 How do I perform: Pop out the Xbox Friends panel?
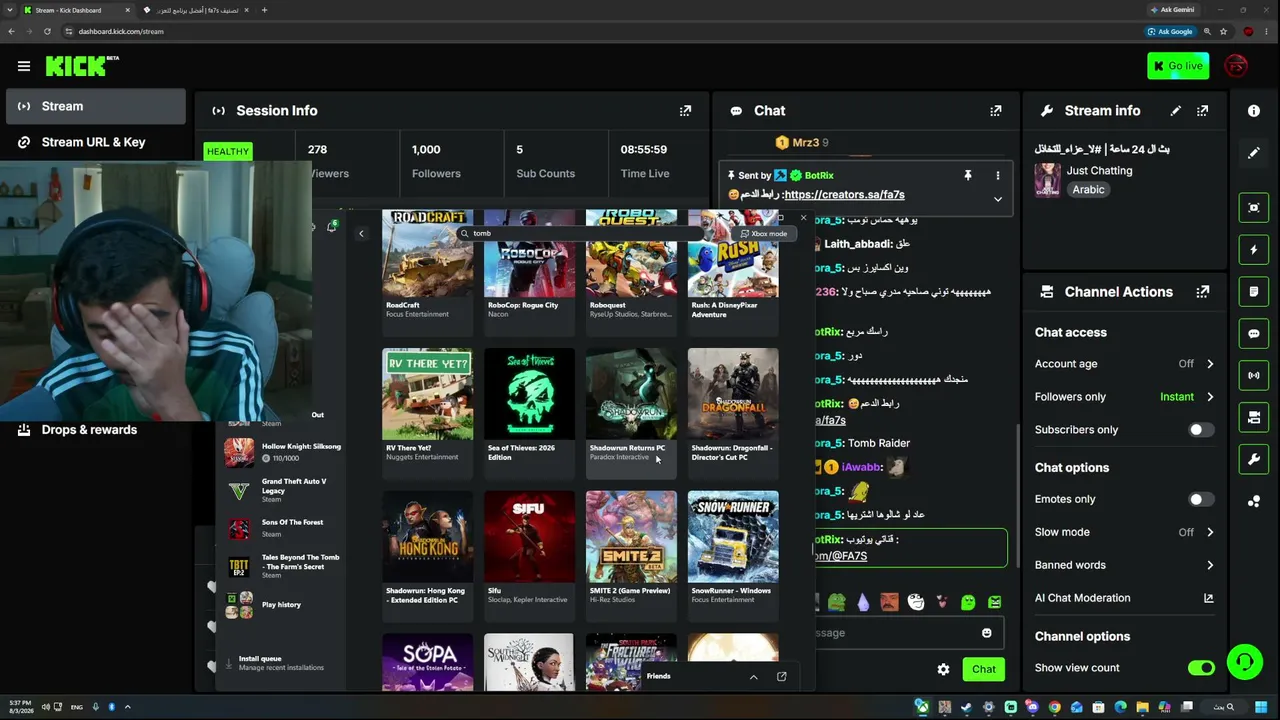pos(781,677)
